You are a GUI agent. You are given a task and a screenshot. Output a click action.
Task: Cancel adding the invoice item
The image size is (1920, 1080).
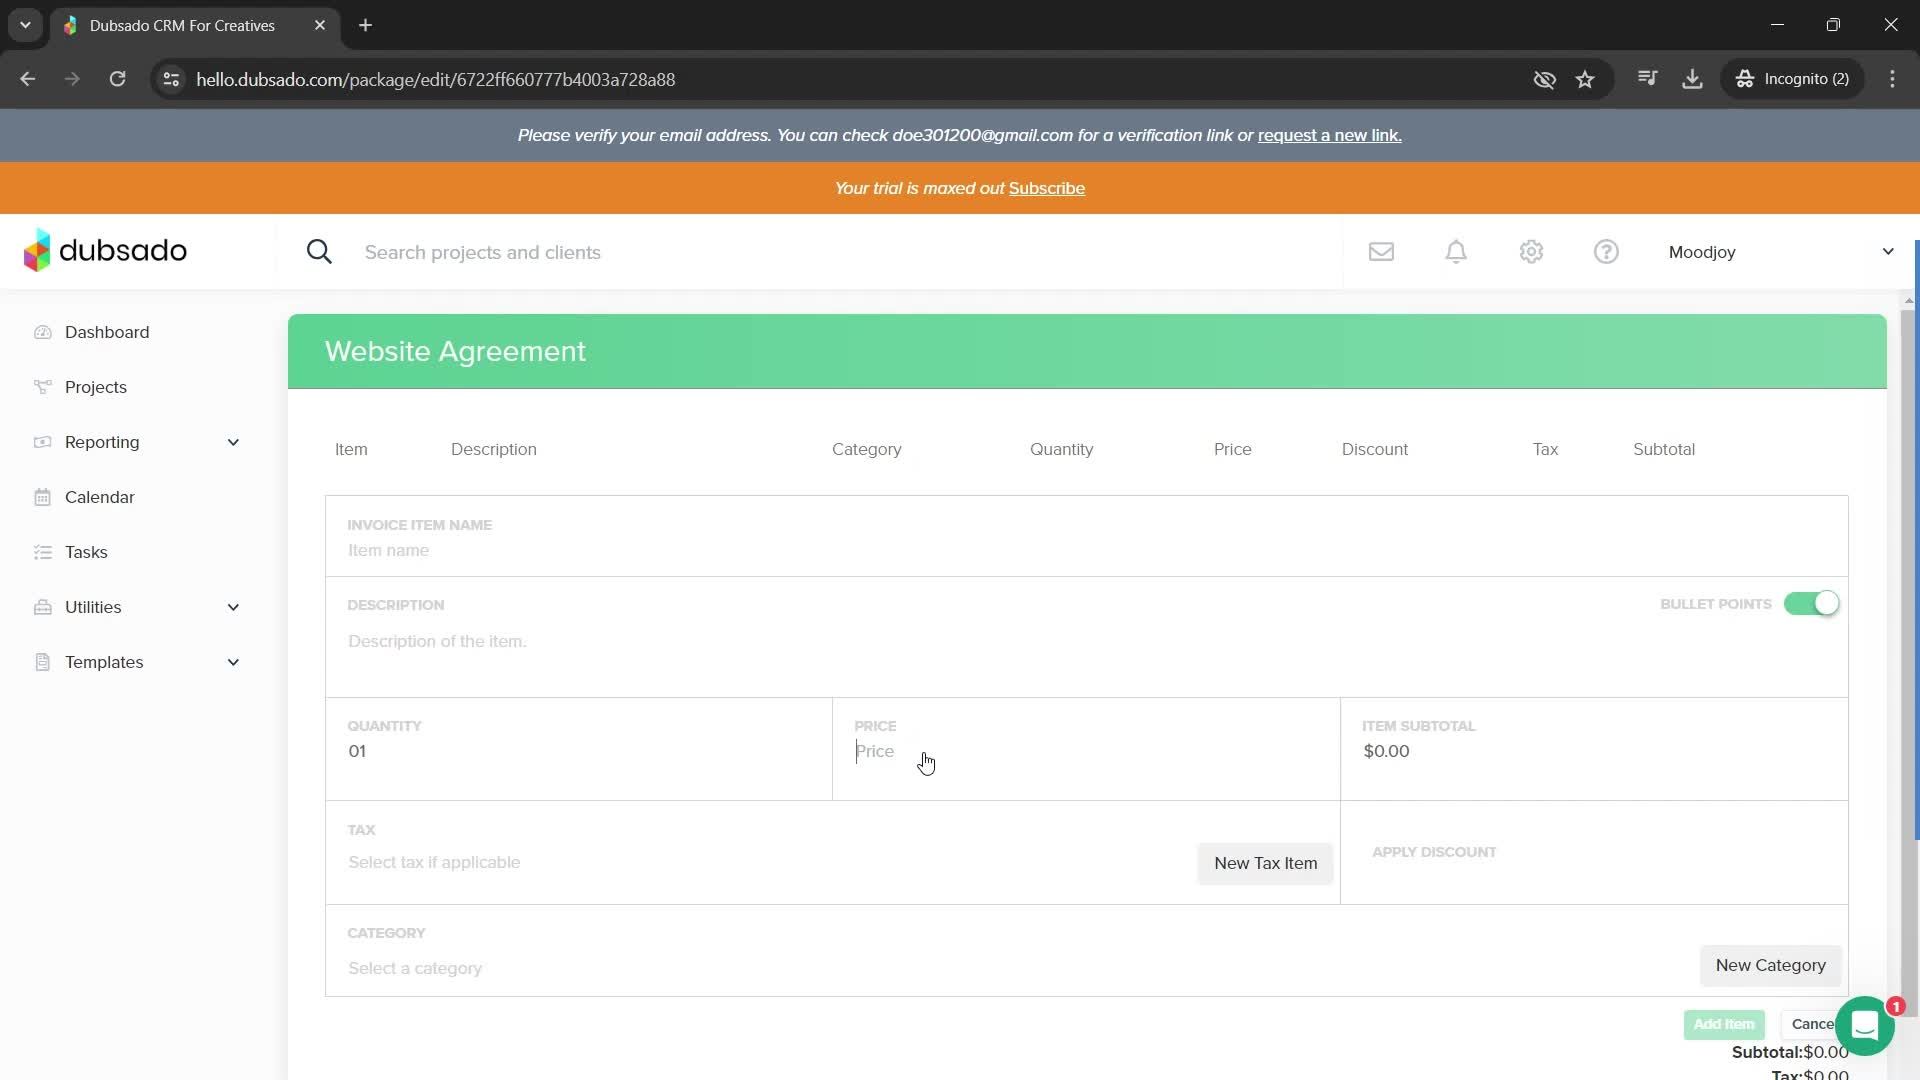click(1812, 1024)
